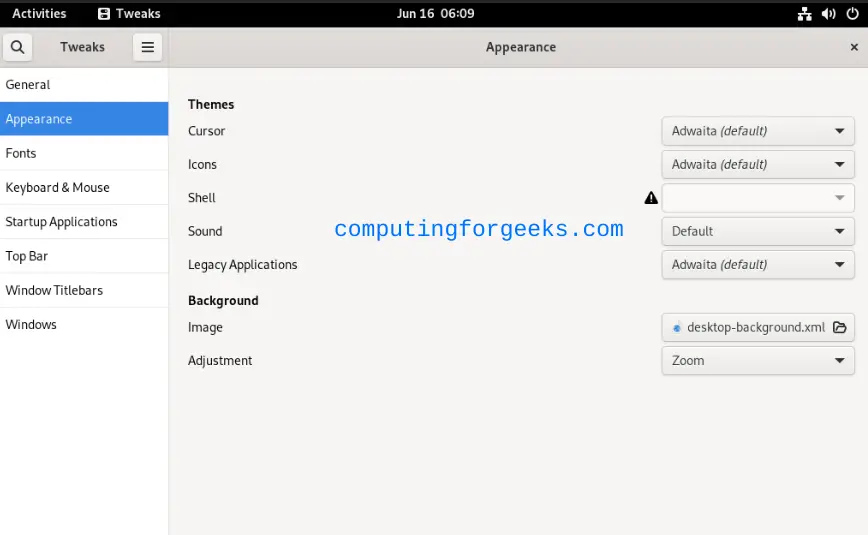Open the network status icon
Screen dimensions: 868x535
[x=804, y=14]
